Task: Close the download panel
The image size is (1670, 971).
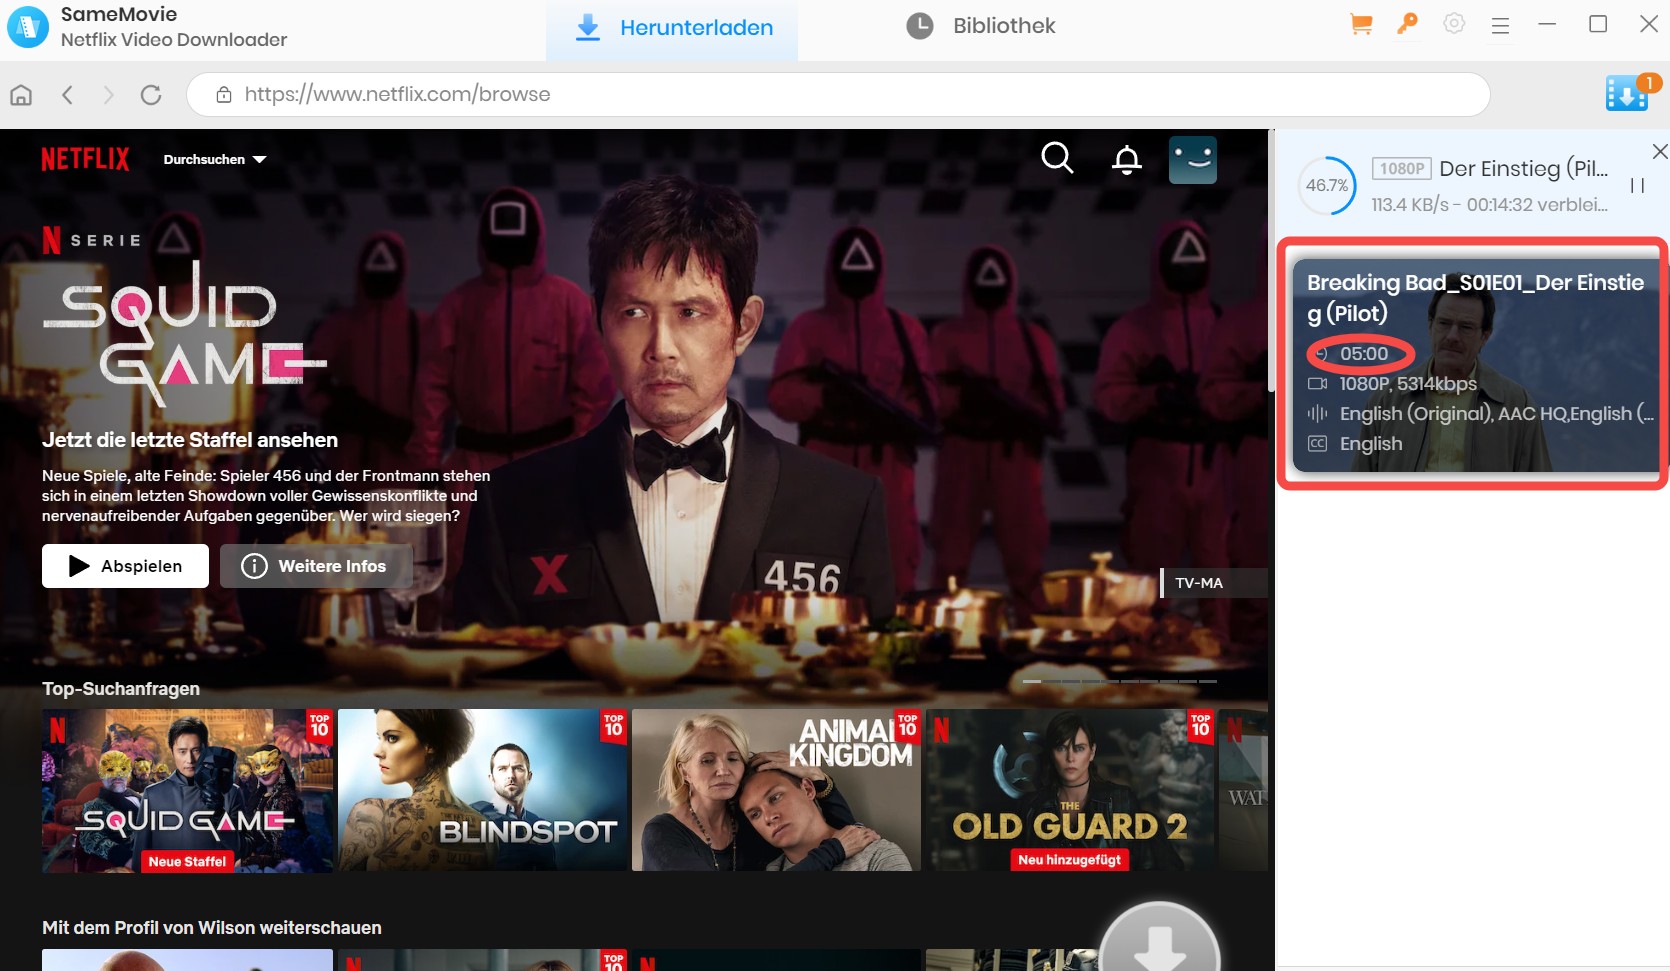Action: coord(1660,151)
